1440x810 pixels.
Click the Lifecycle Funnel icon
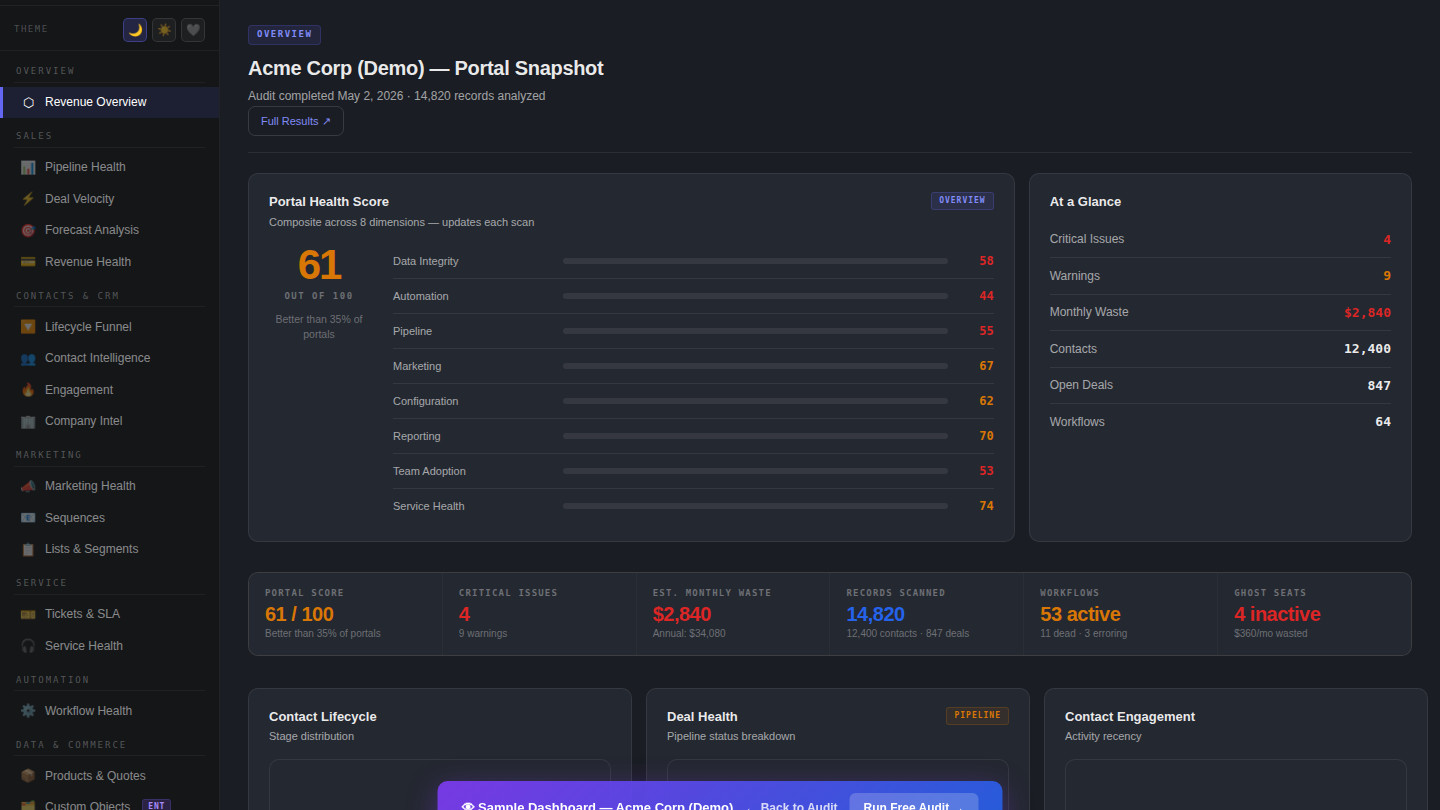pos(28,327)
